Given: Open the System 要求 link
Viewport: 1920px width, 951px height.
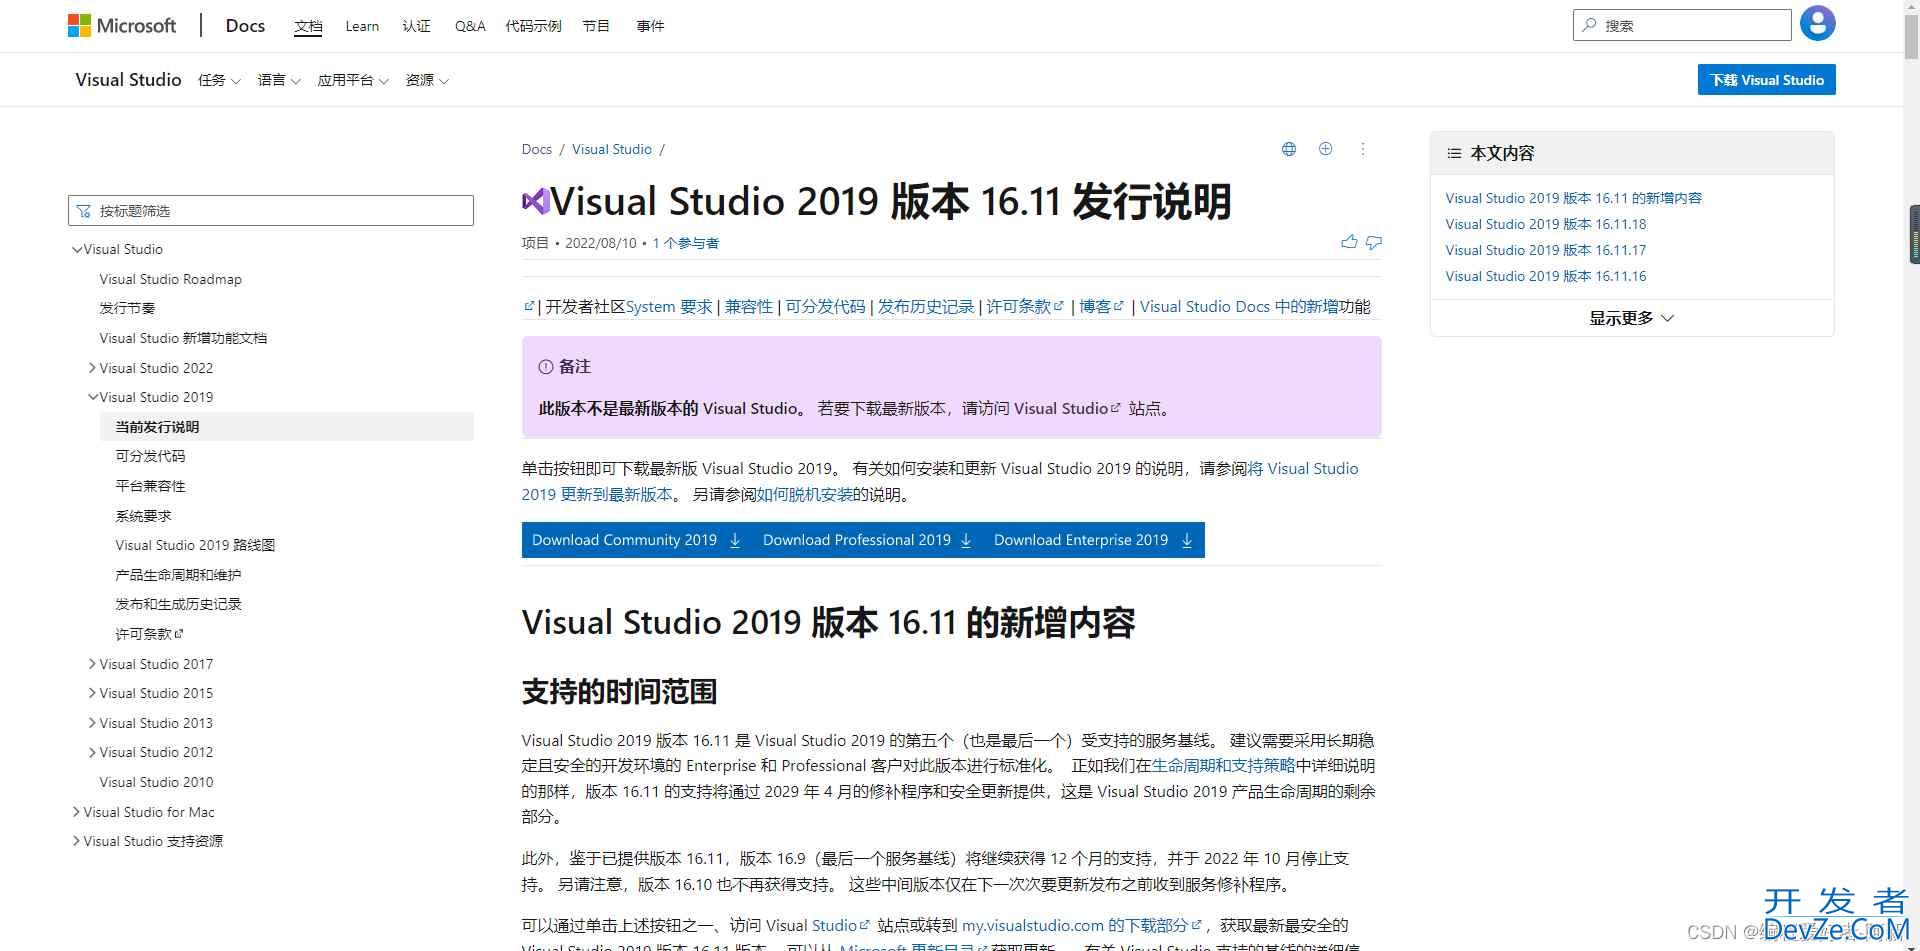Looking at the screenshot, I should coord(669,306).
